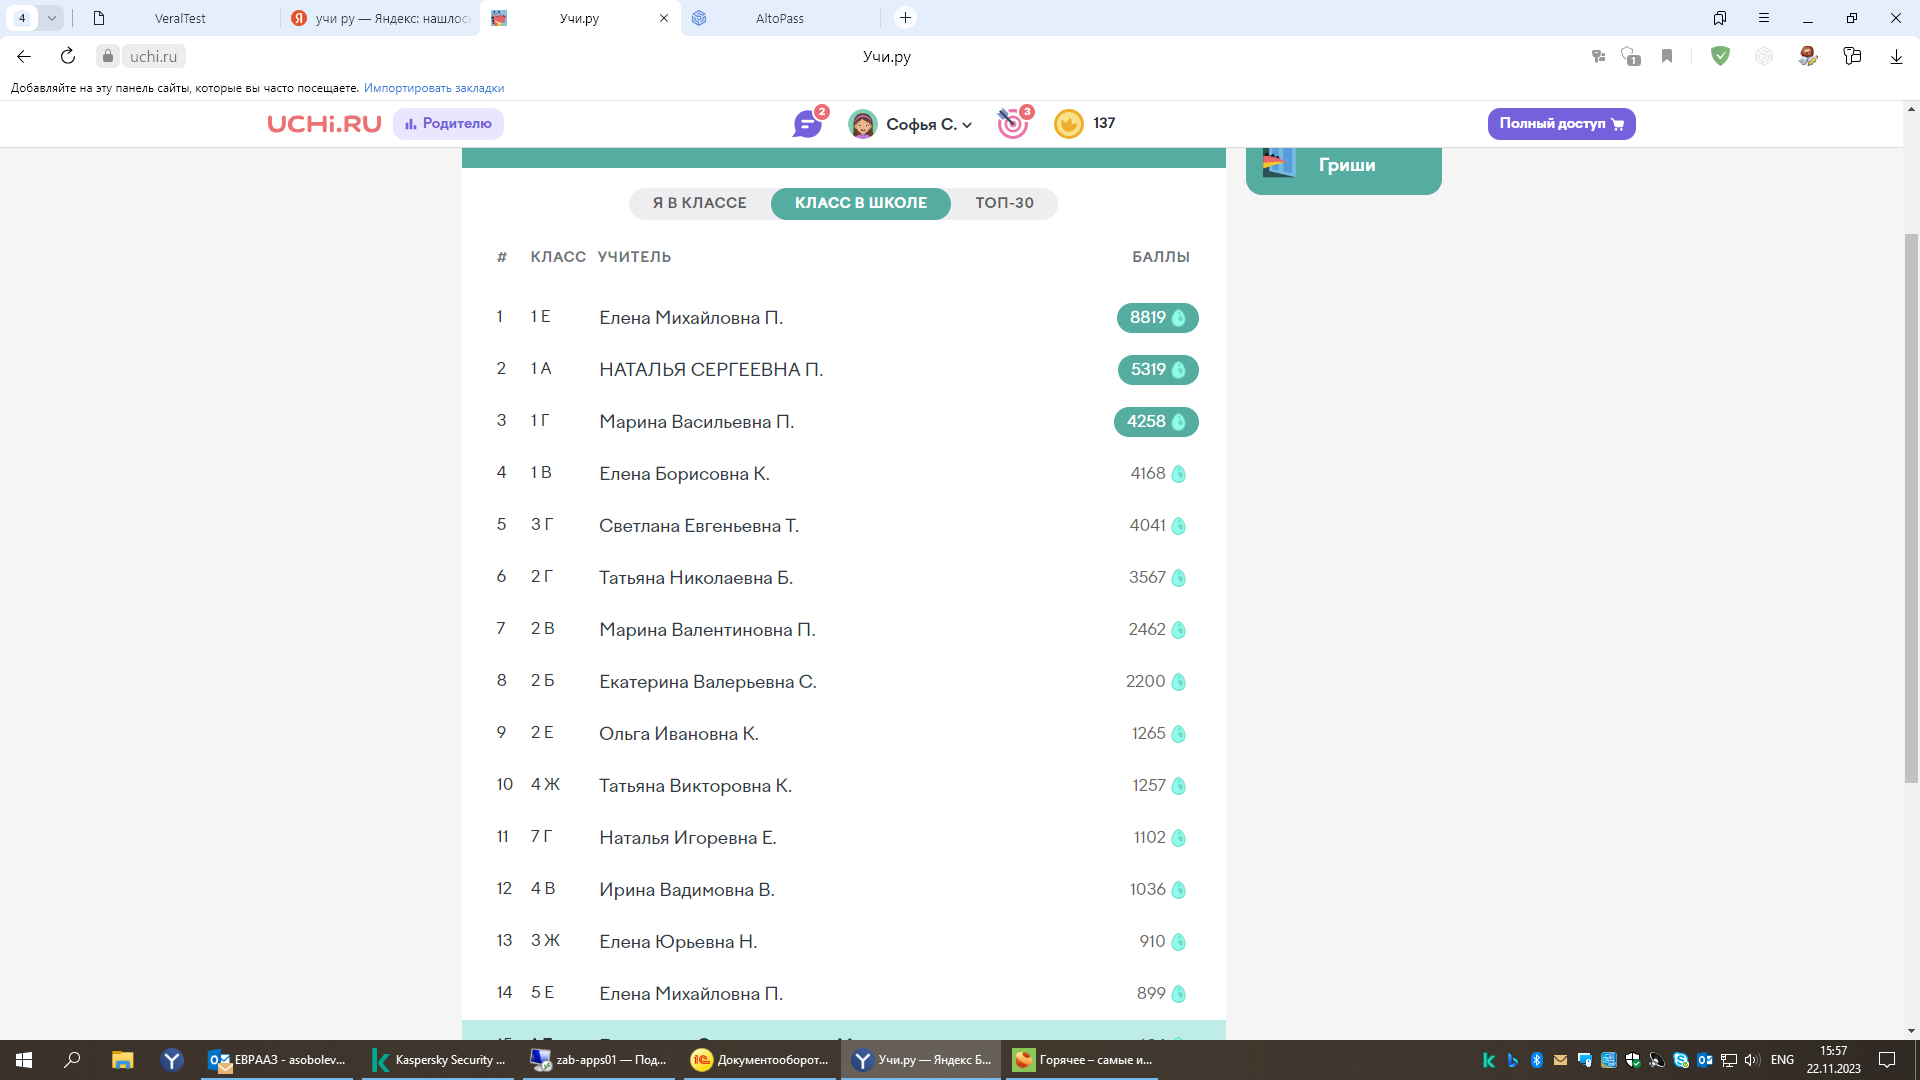Click the Bluetooth icon in the system tray
This screenshot has height=1080, width=1920.
(x=1537, y=1060)
